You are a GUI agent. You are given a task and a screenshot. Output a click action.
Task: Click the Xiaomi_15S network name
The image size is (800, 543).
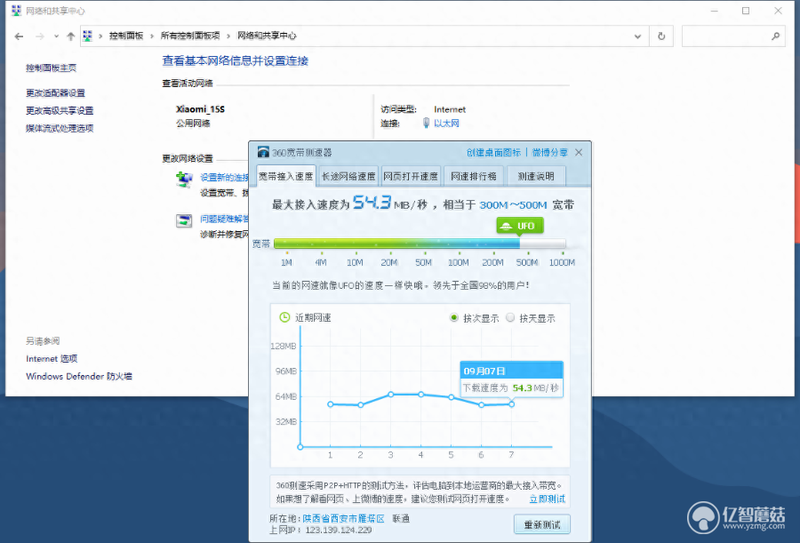click(201, 109)
